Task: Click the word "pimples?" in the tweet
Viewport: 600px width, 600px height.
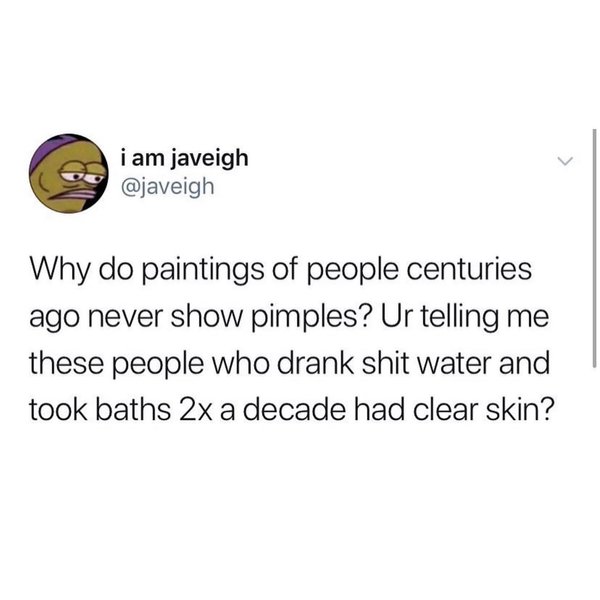Action: [x=310, y=318]
